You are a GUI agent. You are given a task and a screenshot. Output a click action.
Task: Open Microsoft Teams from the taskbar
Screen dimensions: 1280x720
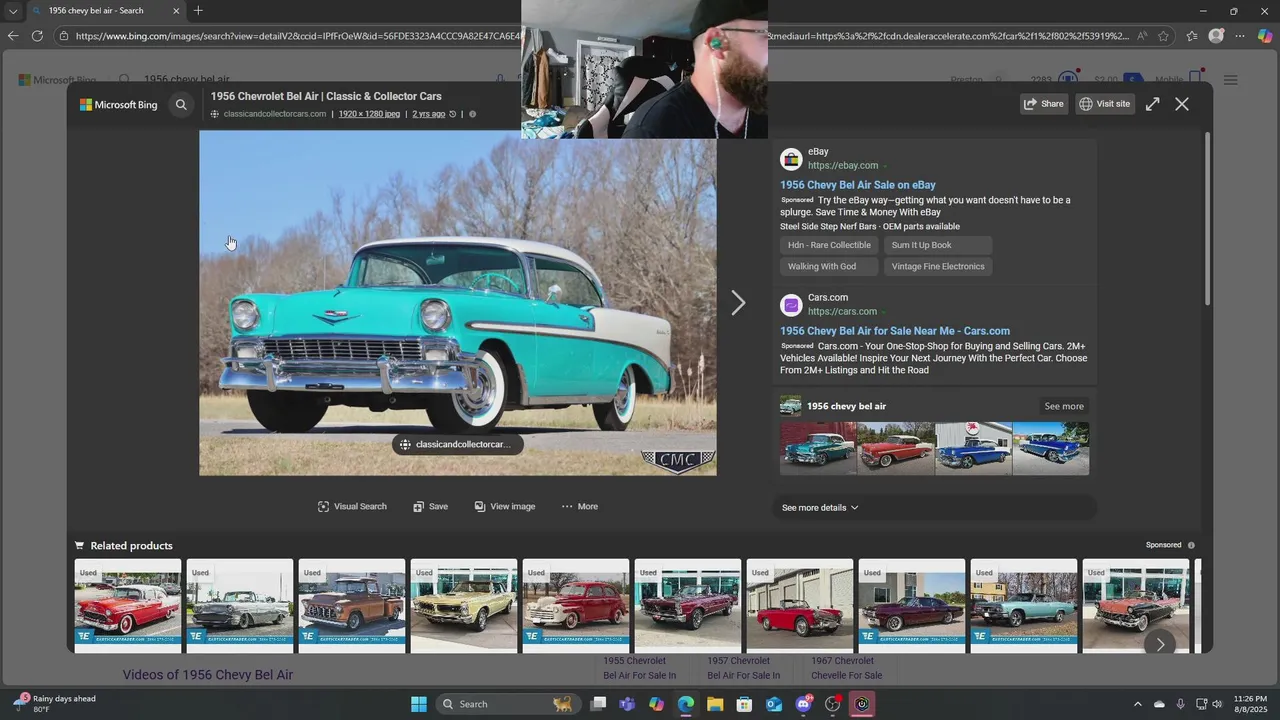(627, 704)
